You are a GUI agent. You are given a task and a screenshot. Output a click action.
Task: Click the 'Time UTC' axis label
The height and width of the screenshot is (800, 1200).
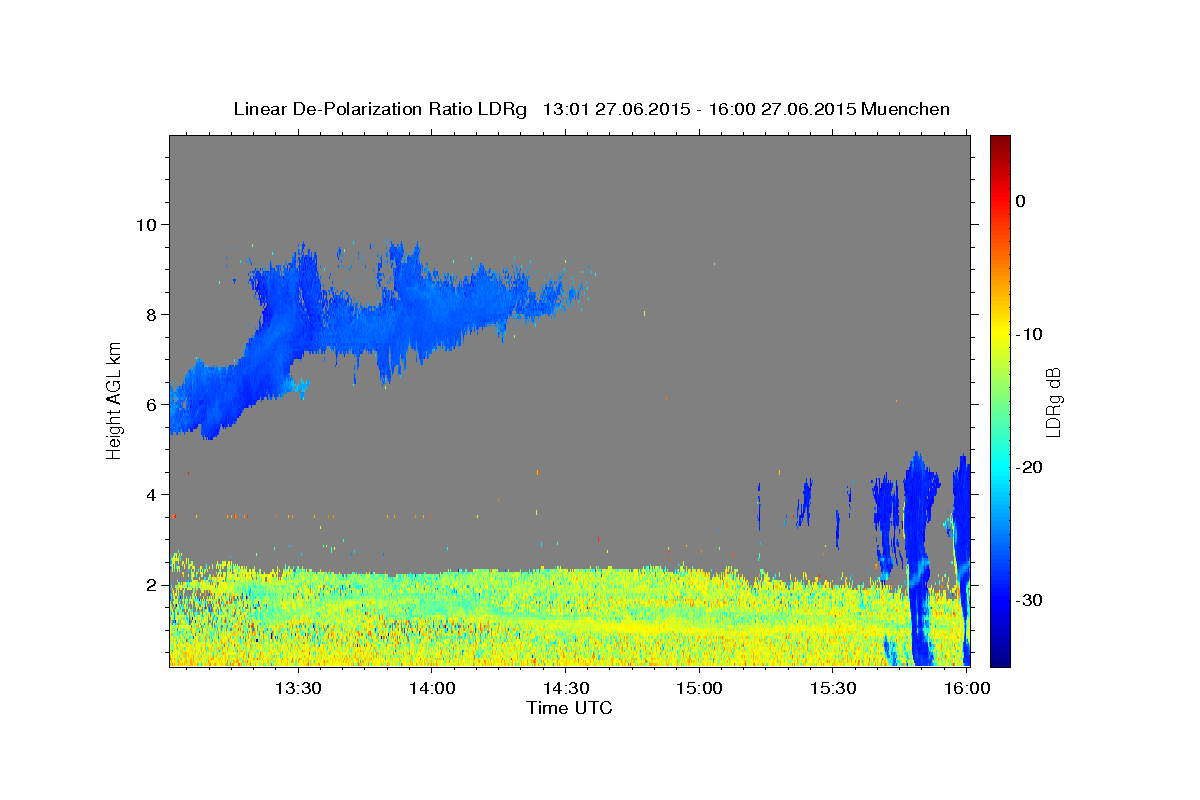coord(569,708)
